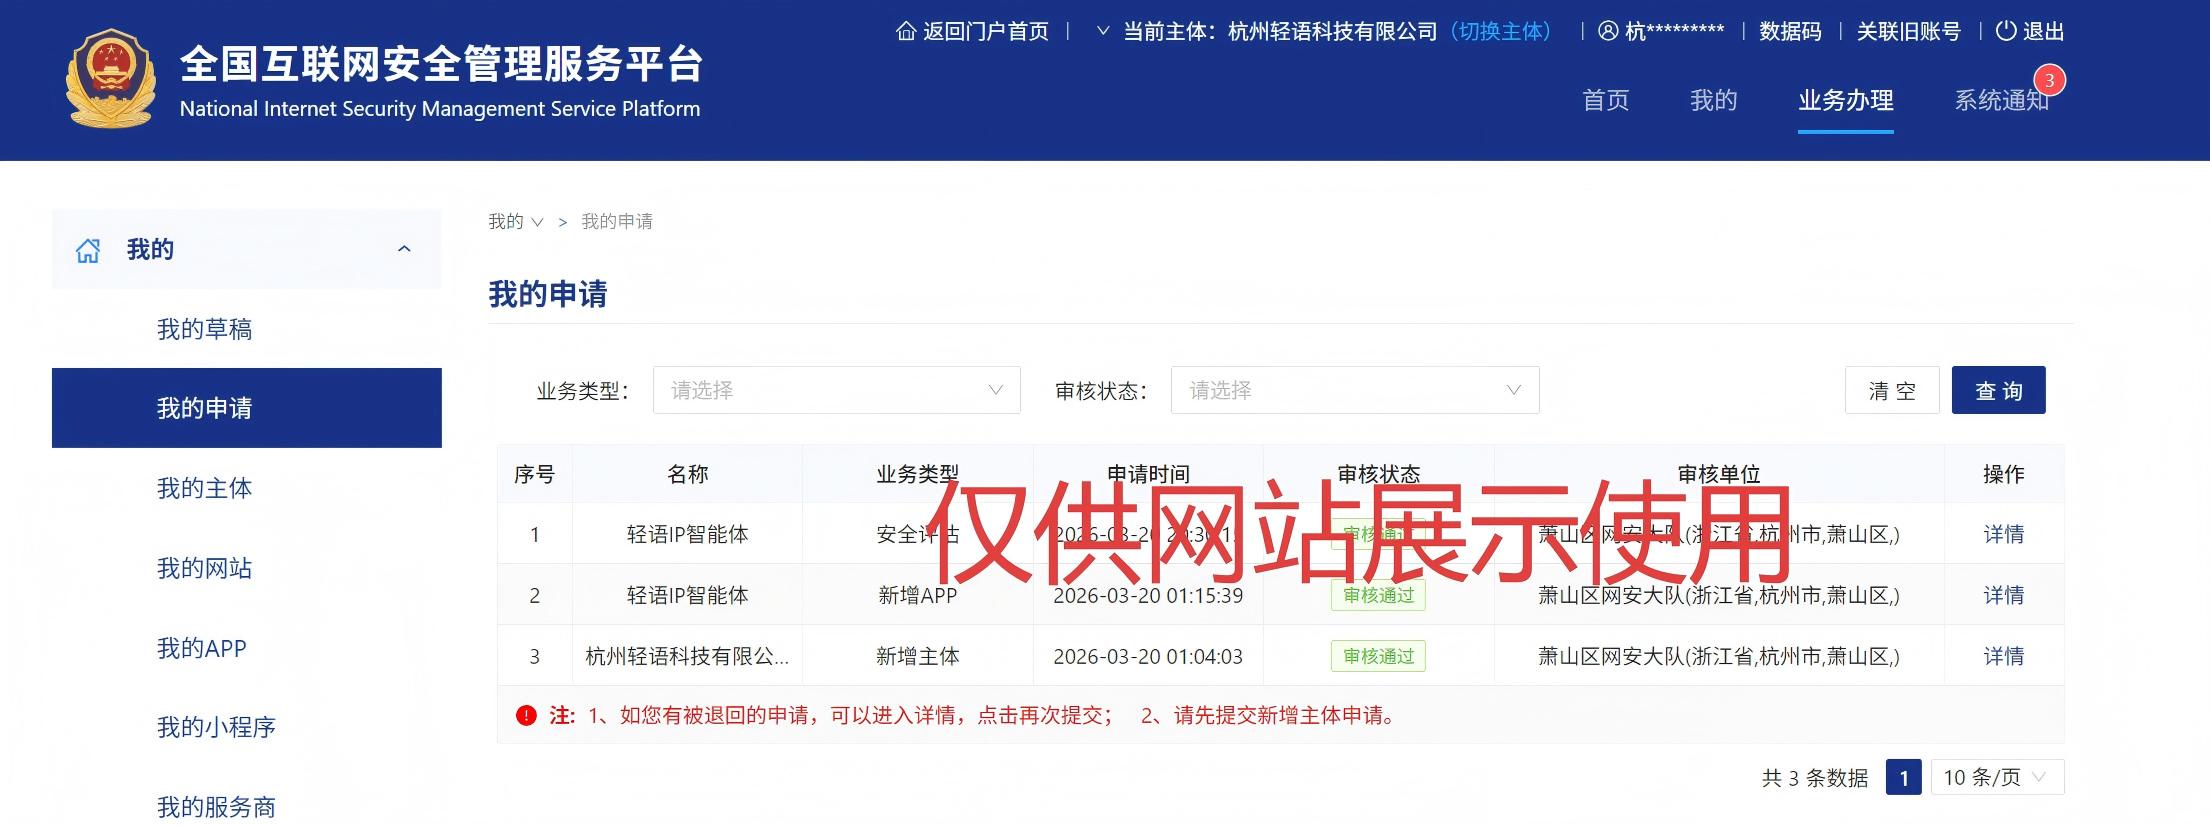Open 我的网站 in the sidebar
The image size is (2210, 825).
click(204, 568)
